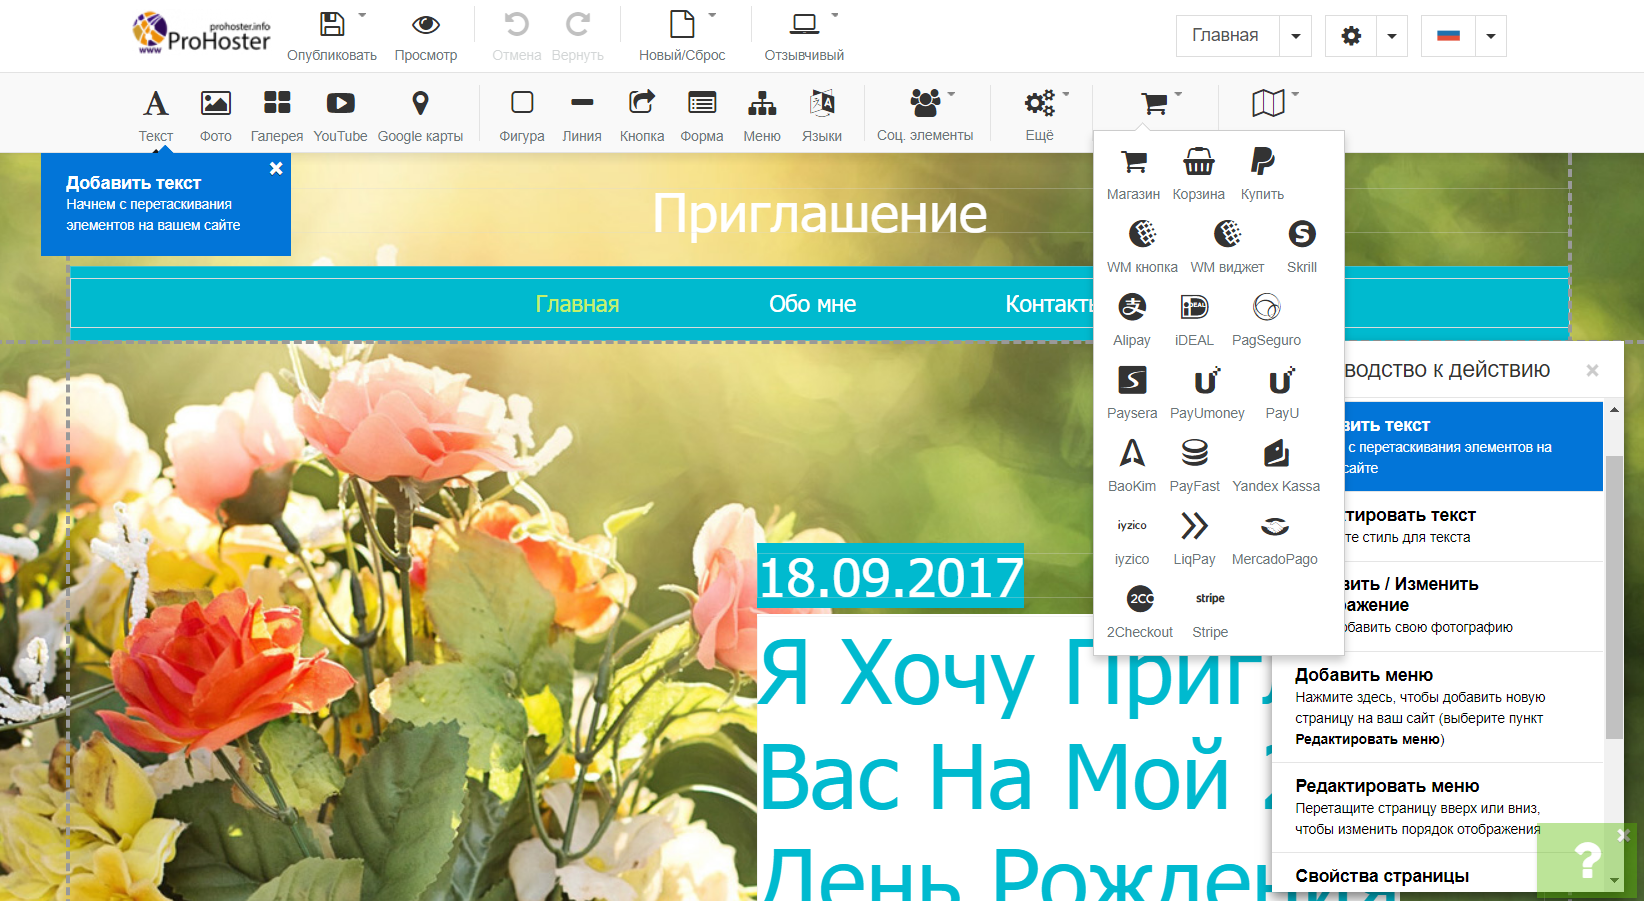
Task: Expand the settings gear dropdown
Action: [x=1392, y=37]
